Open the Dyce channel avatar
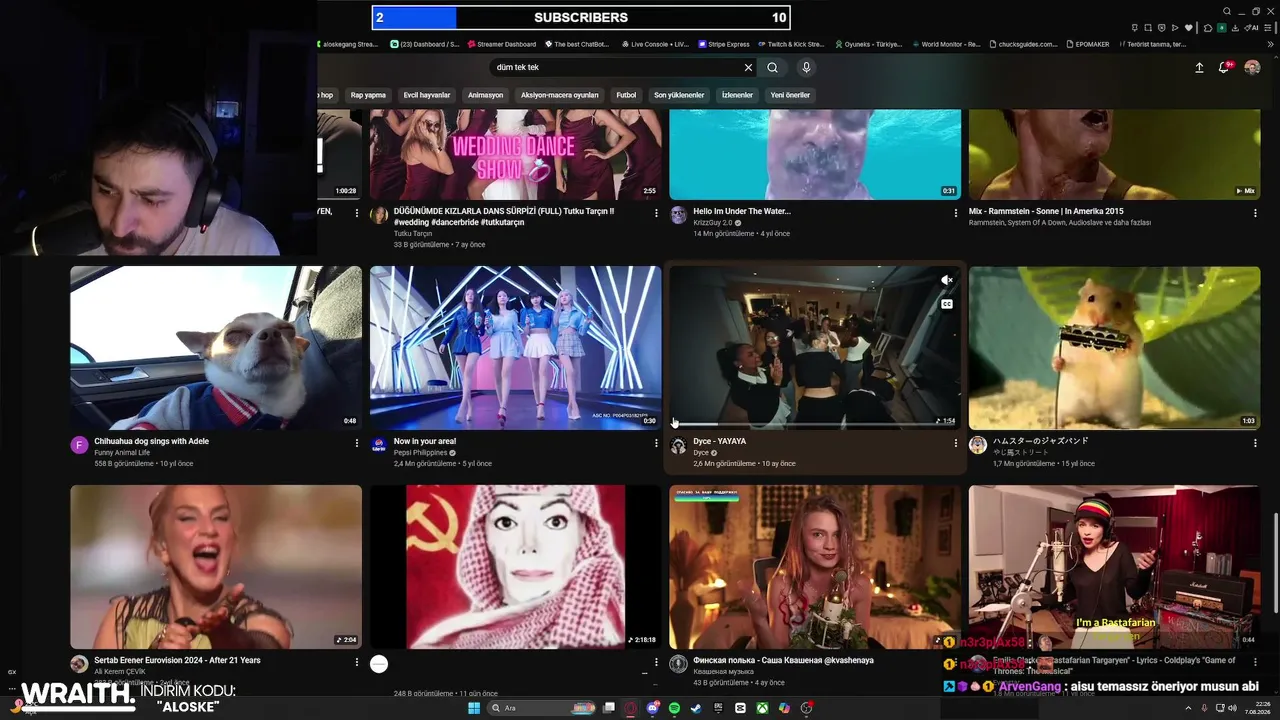This screenshot has height=720, width=1280. click(678, 445)
